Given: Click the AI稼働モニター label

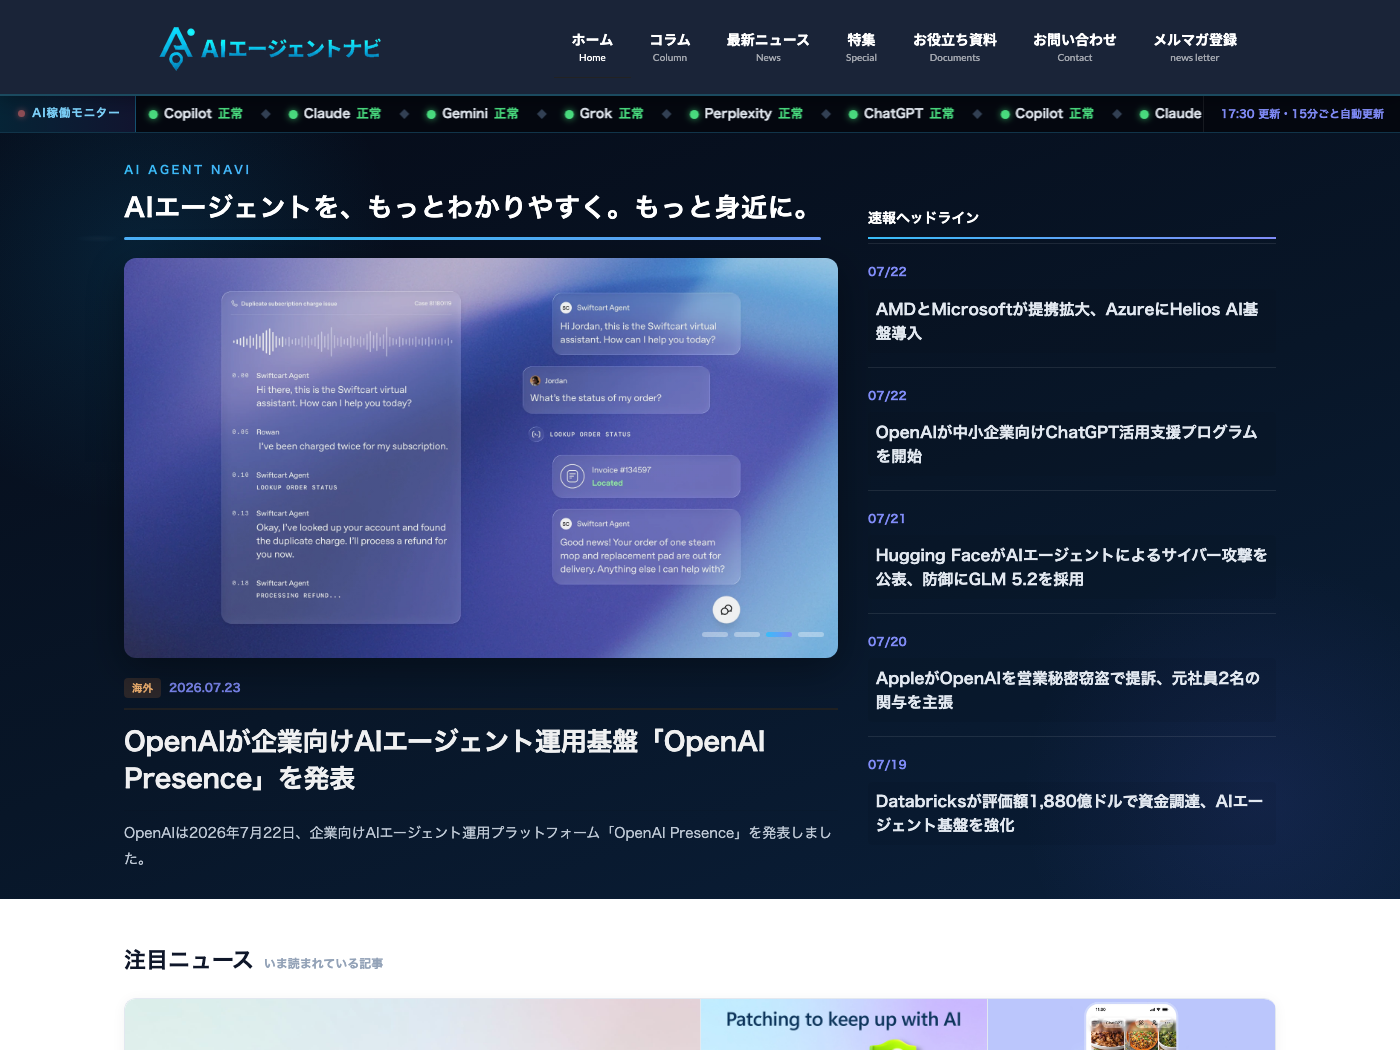Looking at the screenshot, I should (69, 113).
